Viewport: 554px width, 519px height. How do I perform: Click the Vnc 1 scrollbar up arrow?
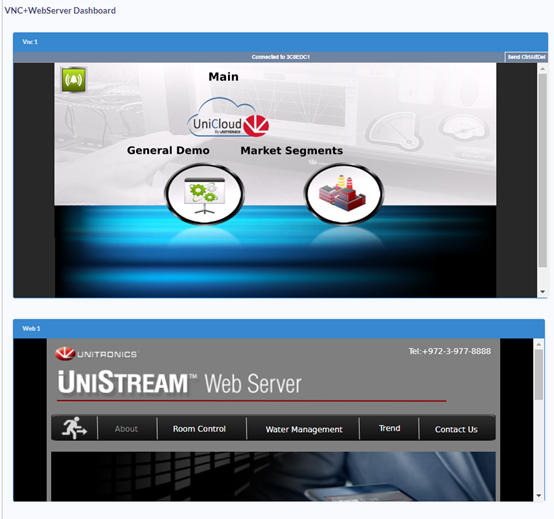543,69
